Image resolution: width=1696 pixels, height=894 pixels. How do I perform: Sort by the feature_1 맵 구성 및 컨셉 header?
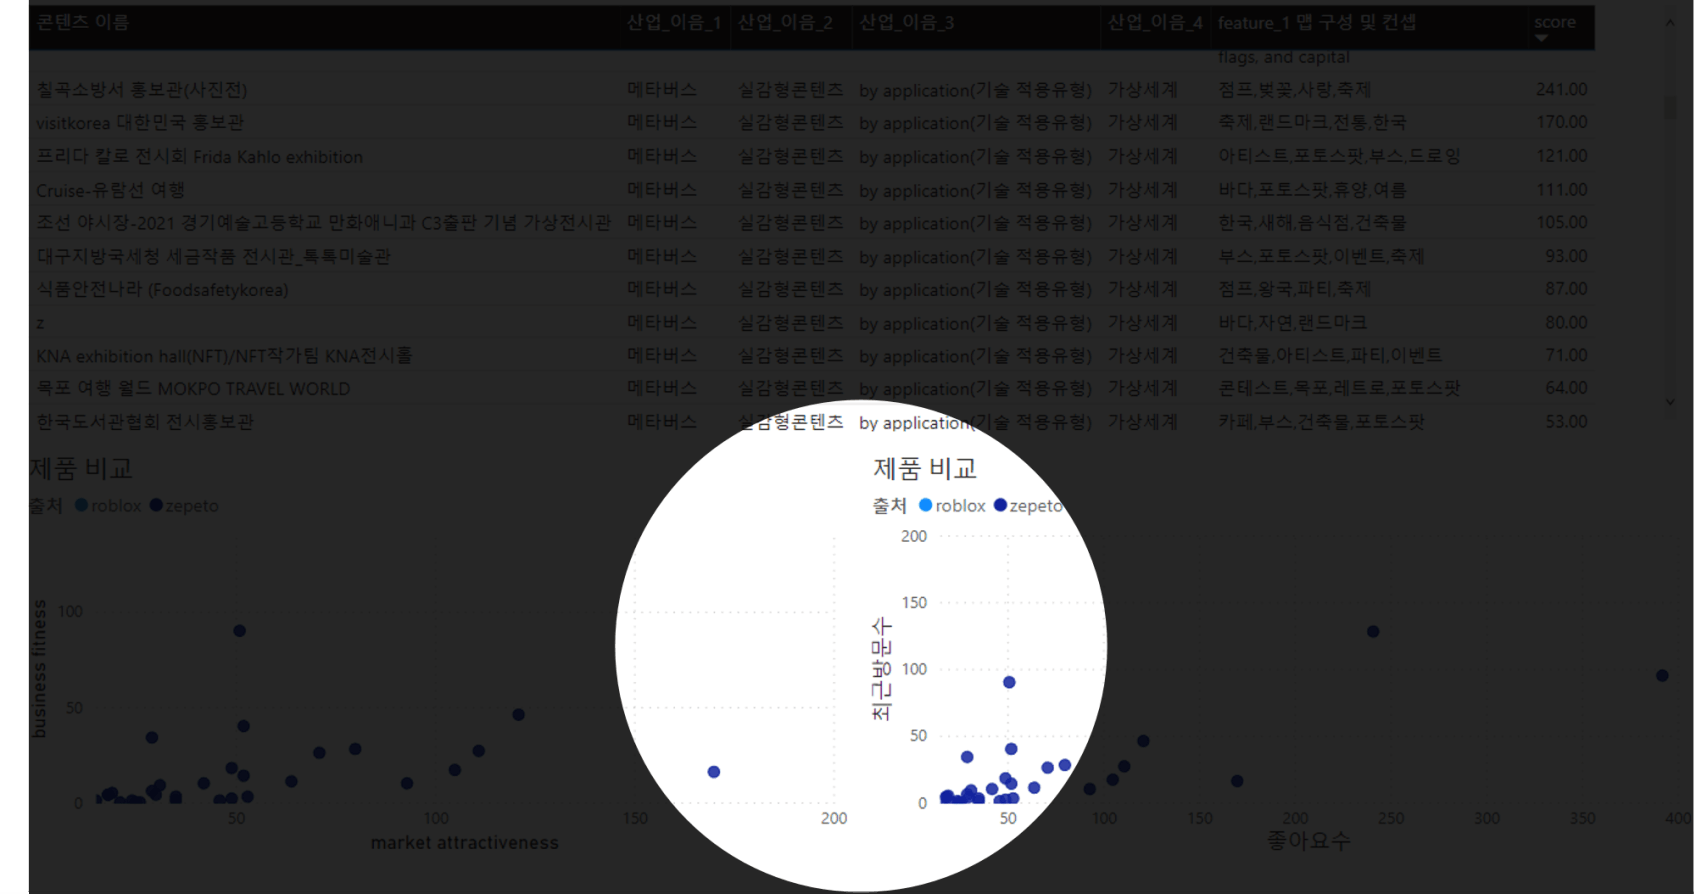click(1316, 22)
